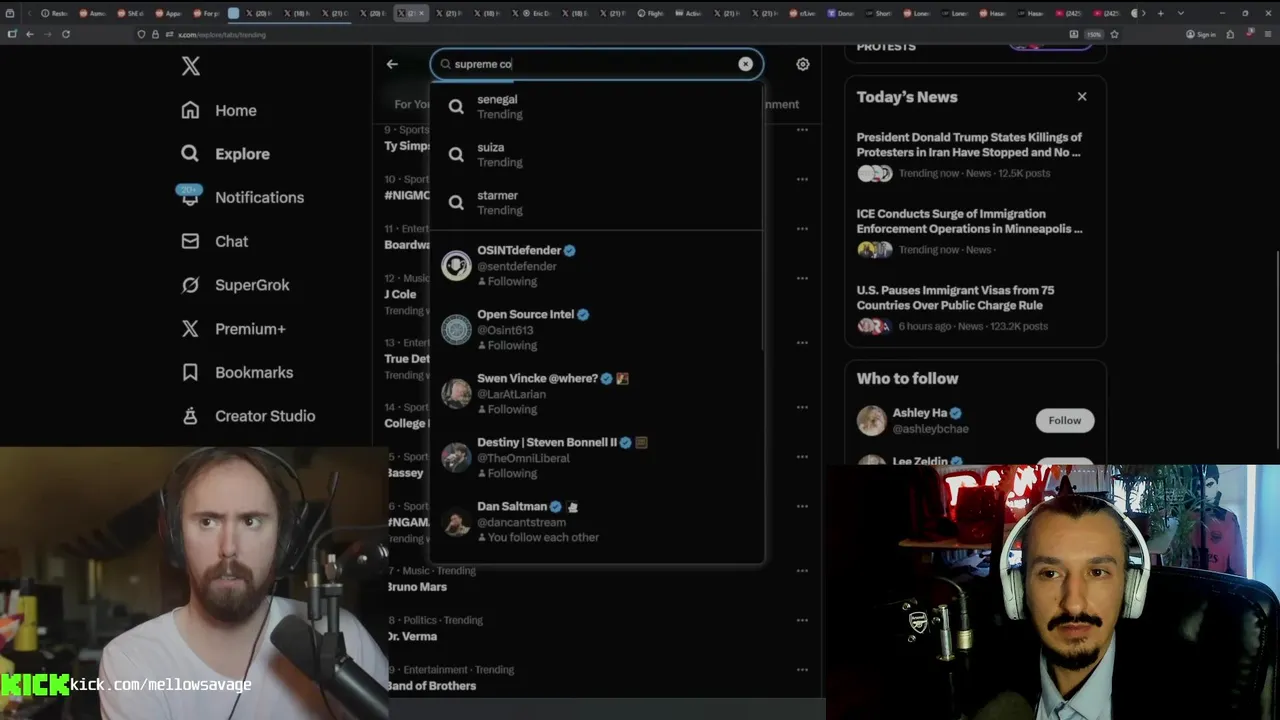Open more options for Dr. Verma trend

802,620
